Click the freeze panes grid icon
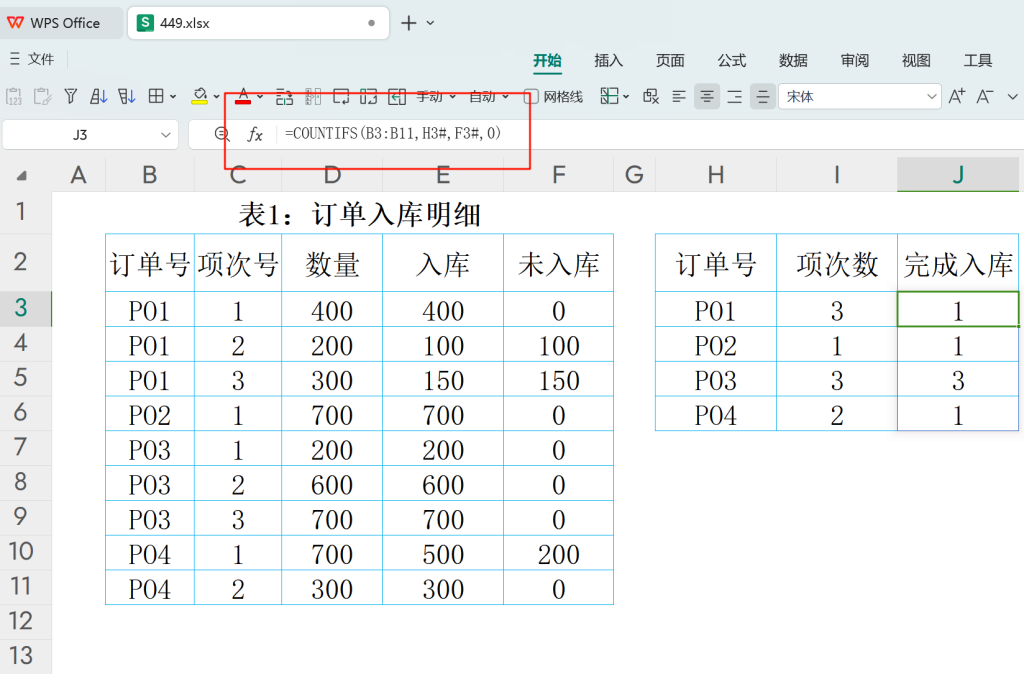The width and height of the screenshot is (1024, 674). pyautogui.click(x=609, y=97)
